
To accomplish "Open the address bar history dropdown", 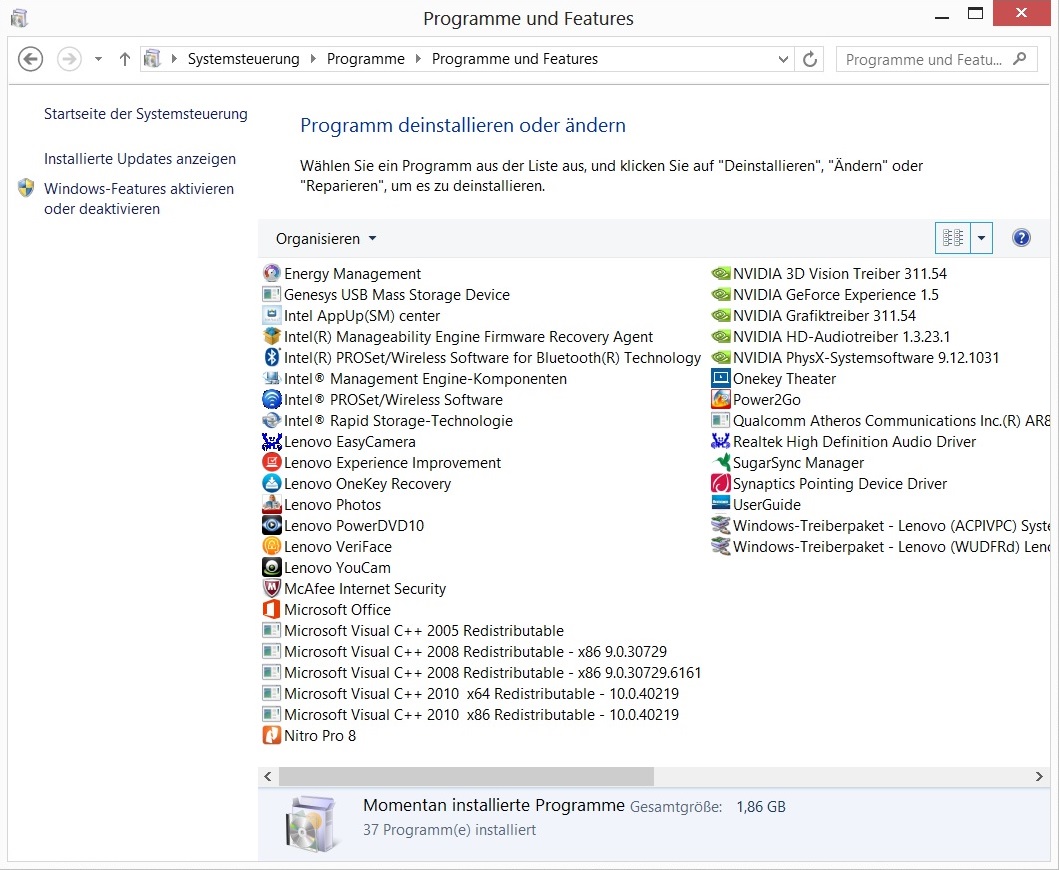I will 783,59.
